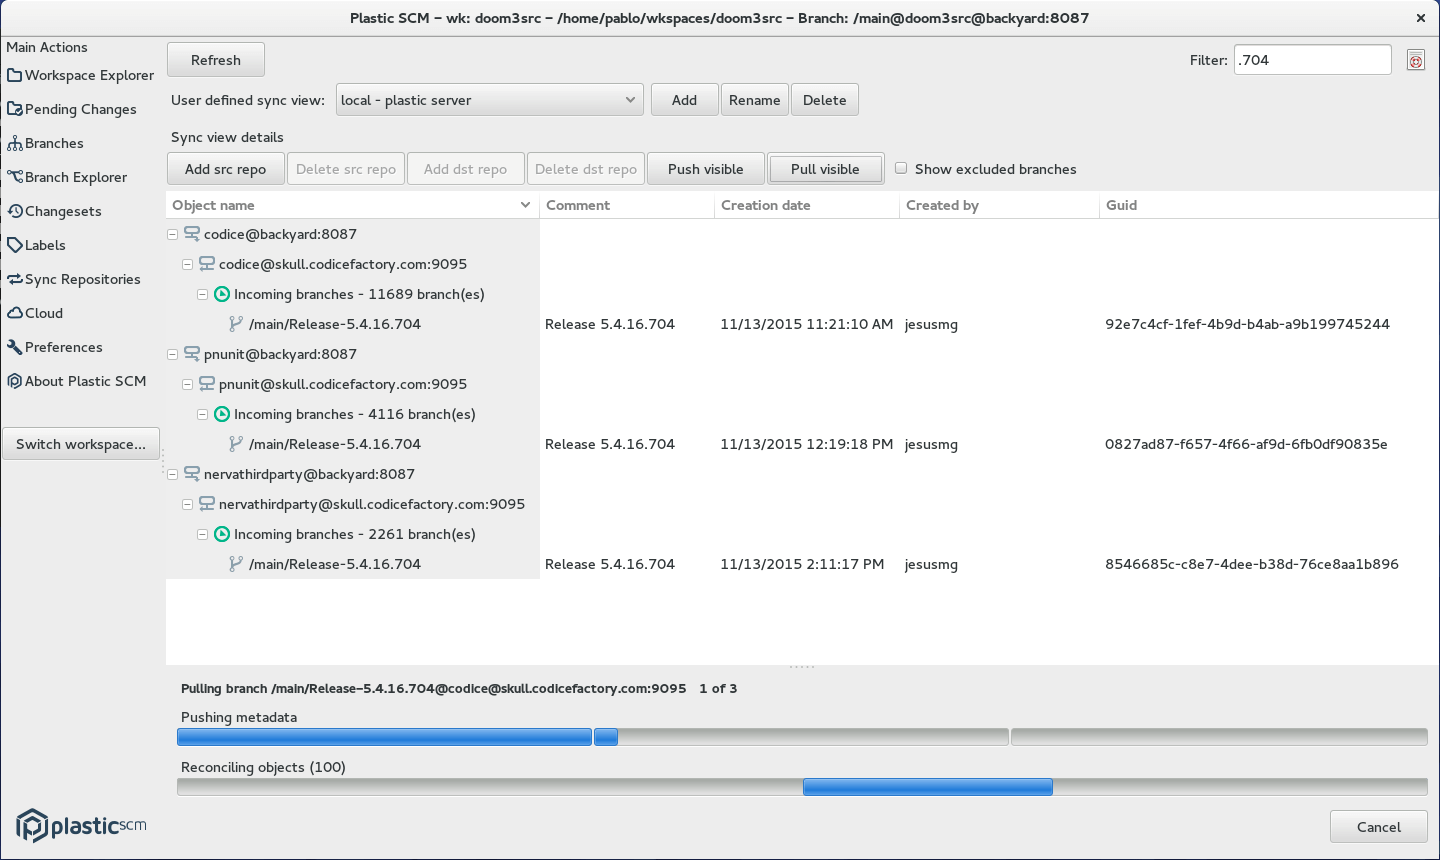Click the Workspace Explorer folder icon
1440x860 pixels.
coord(14,75)
